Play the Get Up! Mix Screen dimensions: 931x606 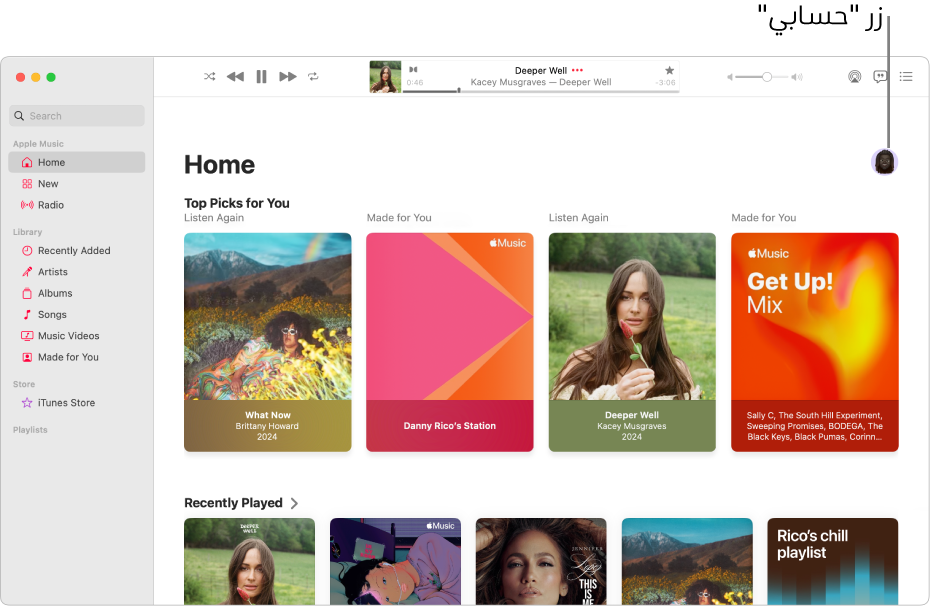coord(814,342)
